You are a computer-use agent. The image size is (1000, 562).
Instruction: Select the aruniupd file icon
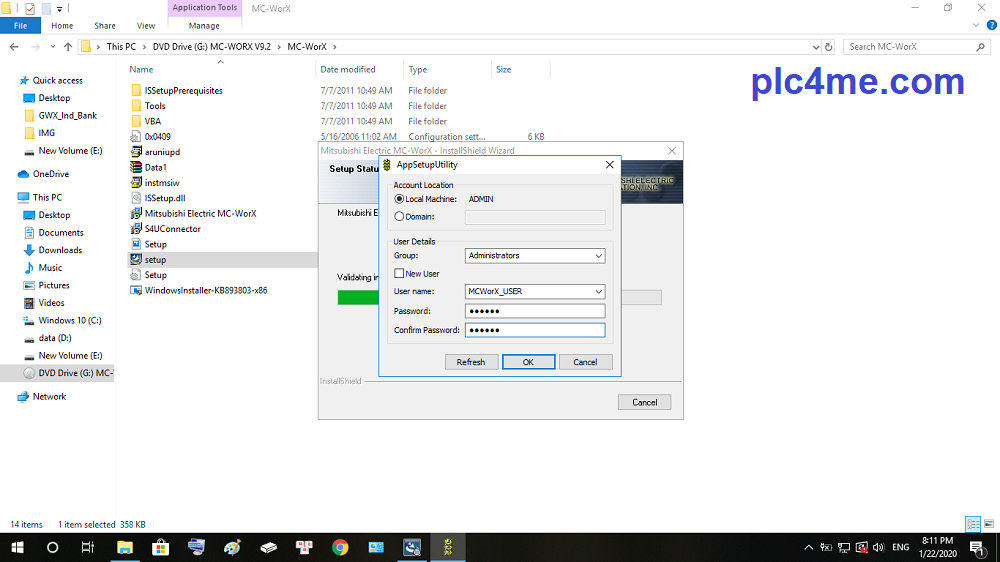tap(136, 152)
